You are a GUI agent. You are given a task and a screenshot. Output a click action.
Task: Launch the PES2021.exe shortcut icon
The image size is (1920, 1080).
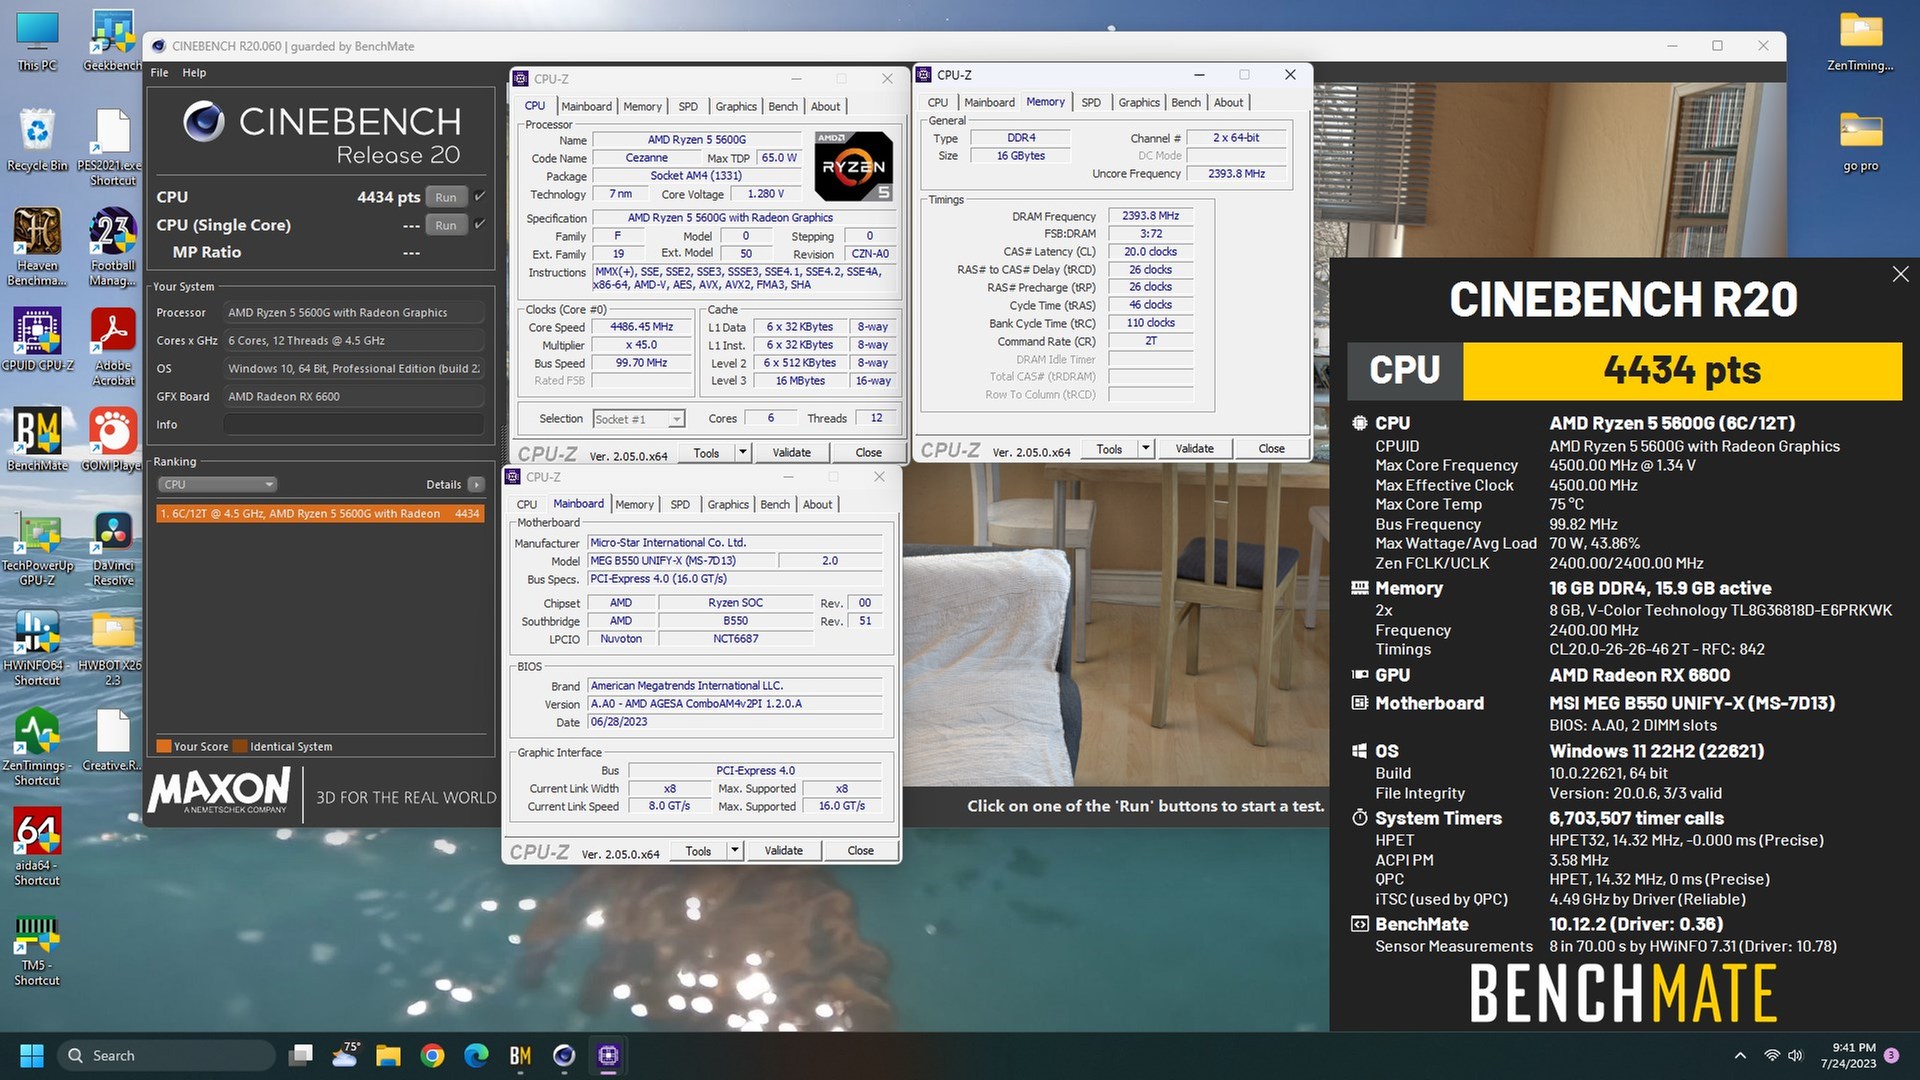click(113, 147)
